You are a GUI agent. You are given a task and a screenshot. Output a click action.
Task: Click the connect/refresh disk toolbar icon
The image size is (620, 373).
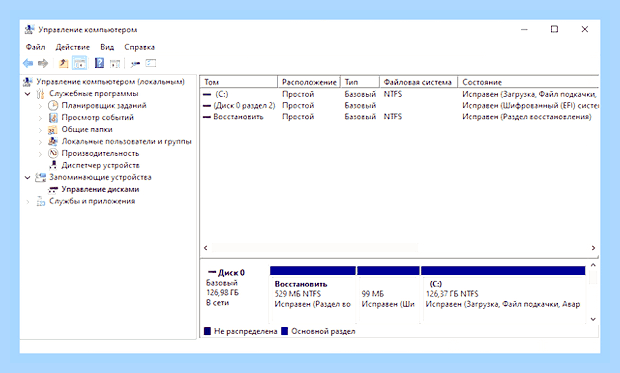click(136, 63)
